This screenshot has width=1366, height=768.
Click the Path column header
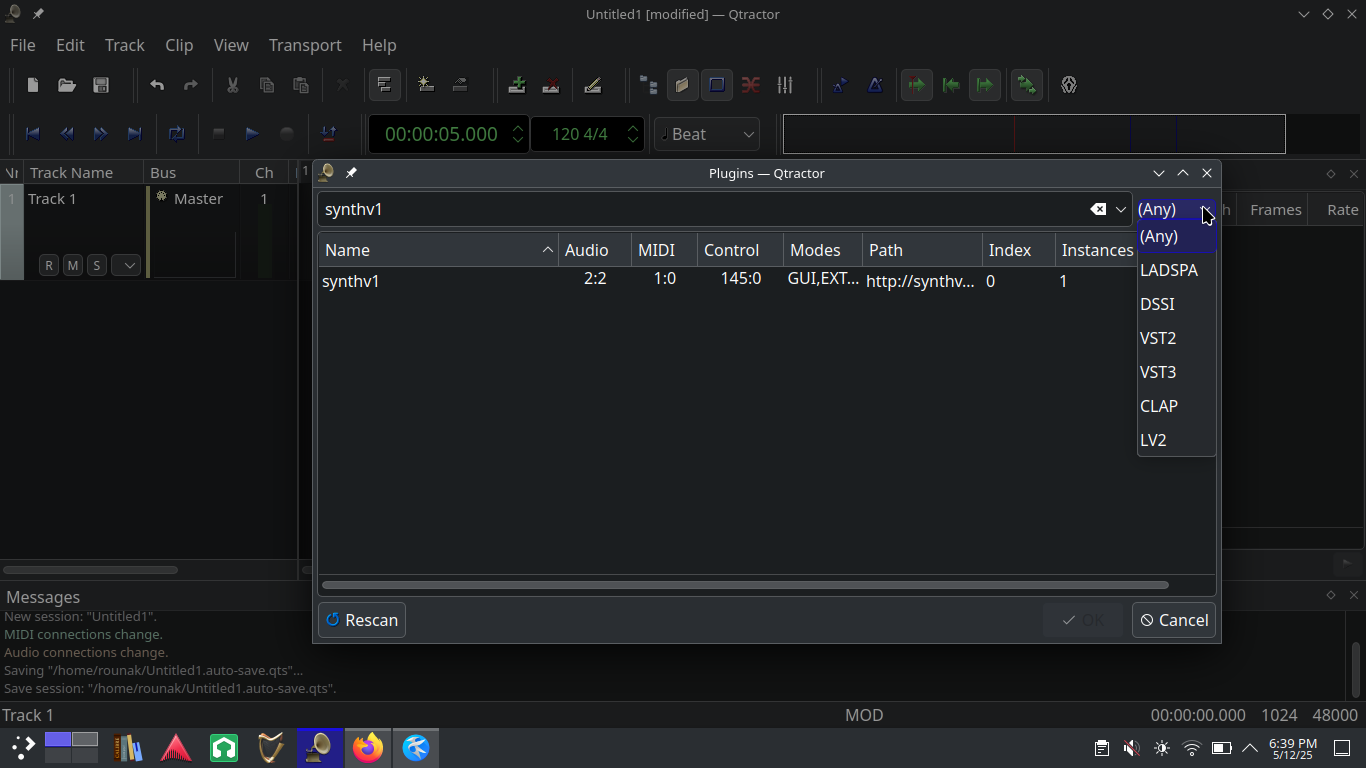pos(922,250)
